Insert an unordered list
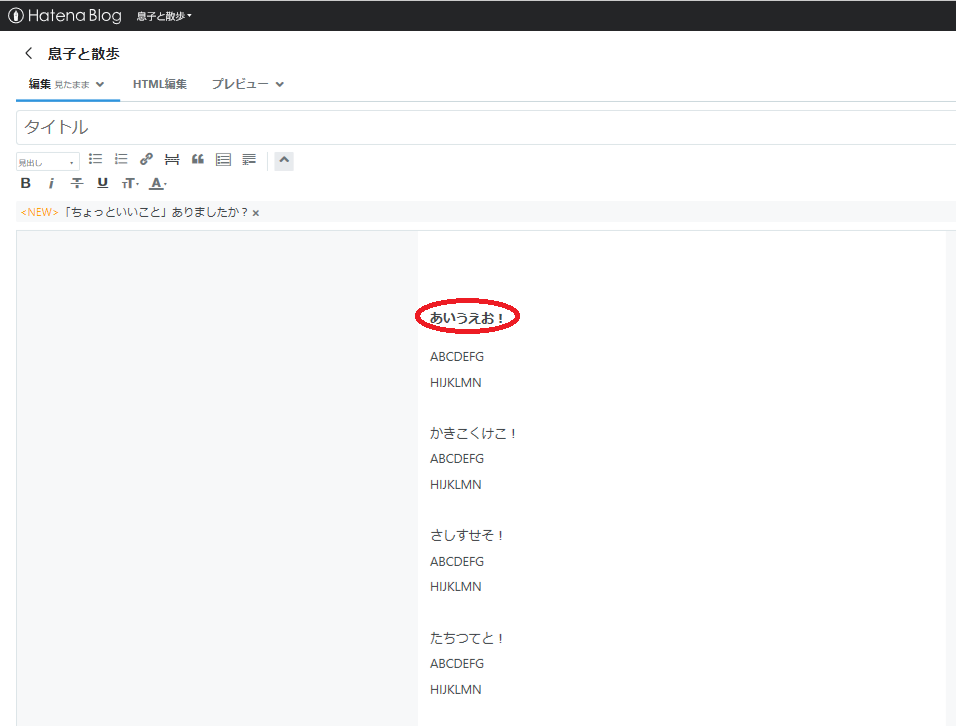 click(95, 159)
